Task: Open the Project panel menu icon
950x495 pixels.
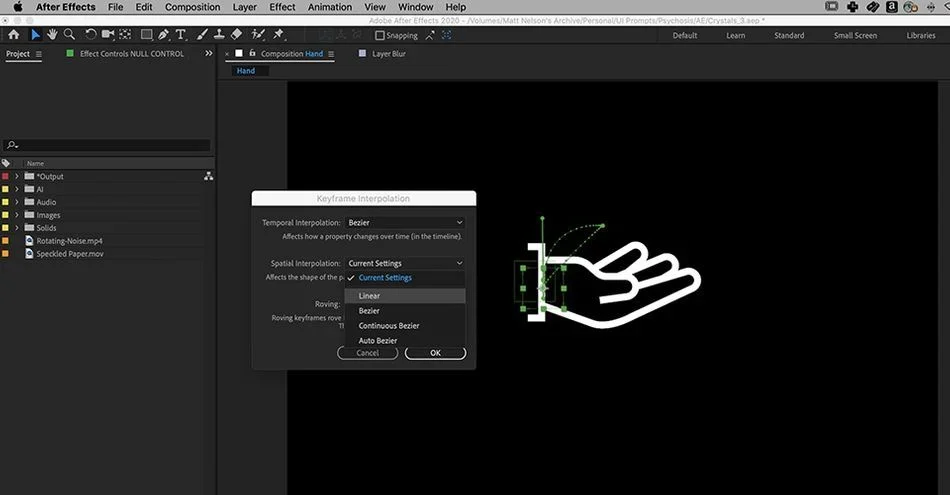Action: (x=39, y=54)
